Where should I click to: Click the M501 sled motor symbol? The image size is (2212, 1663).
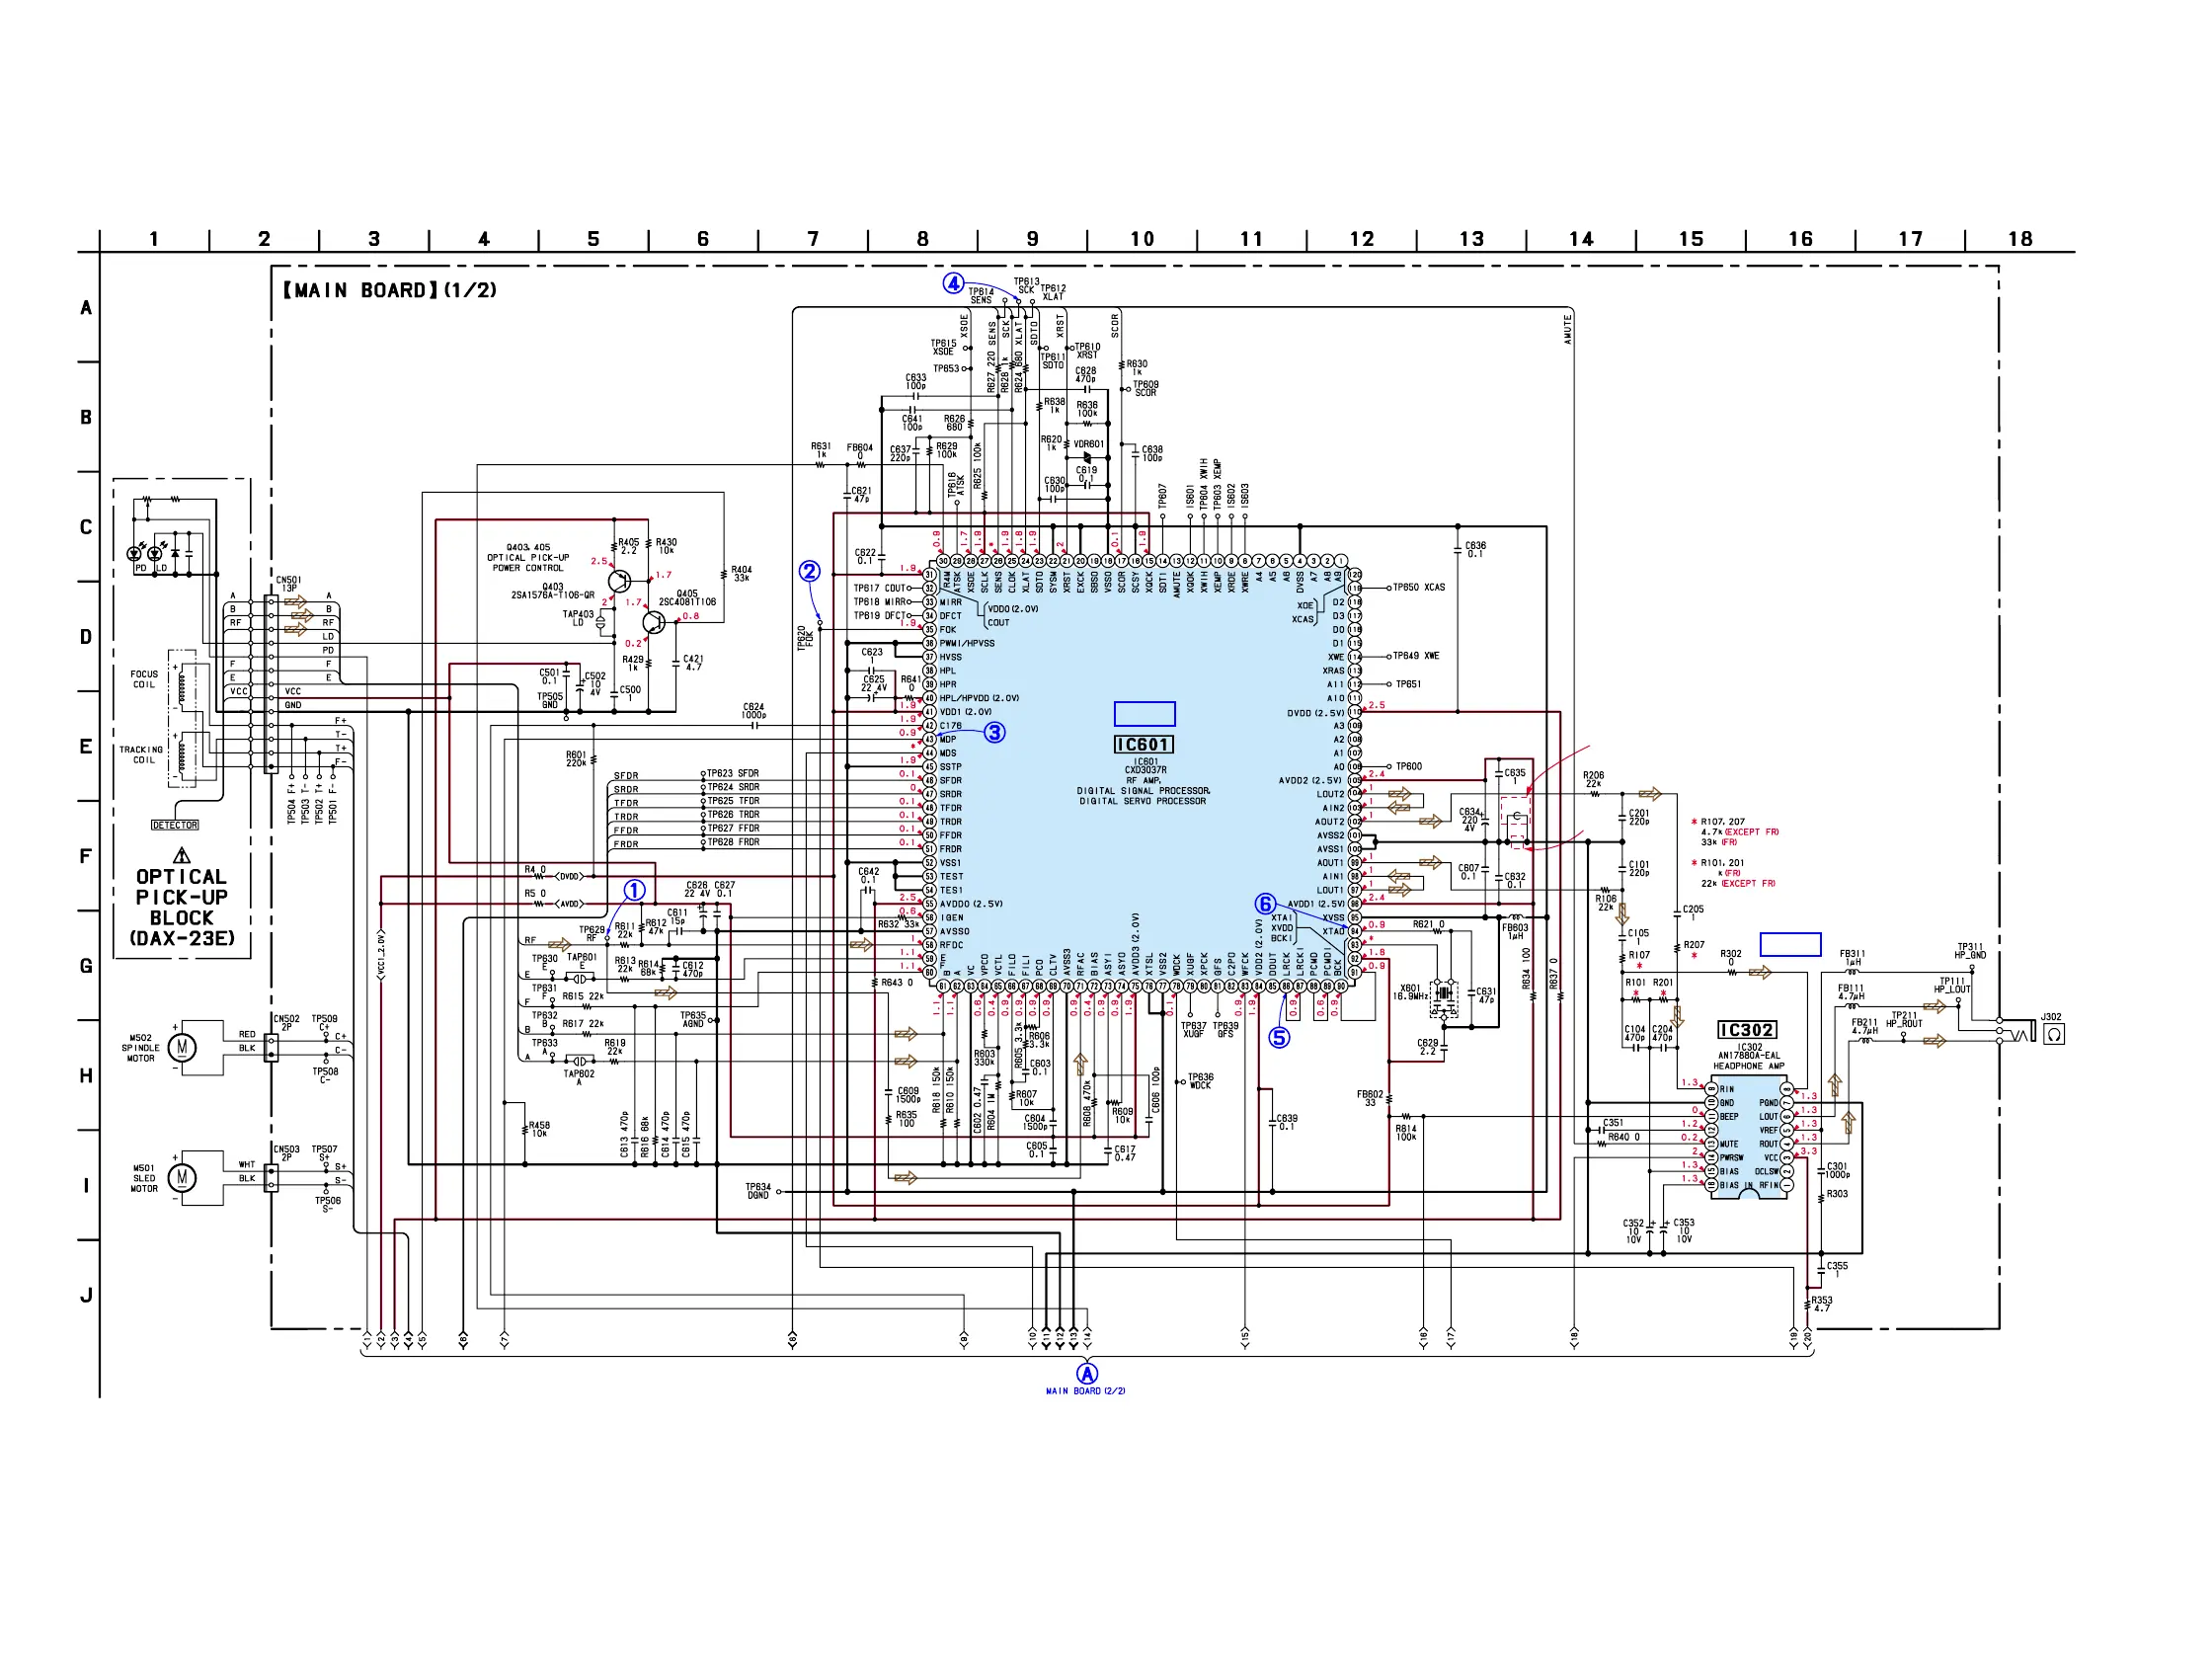(x=181, y=1177)
